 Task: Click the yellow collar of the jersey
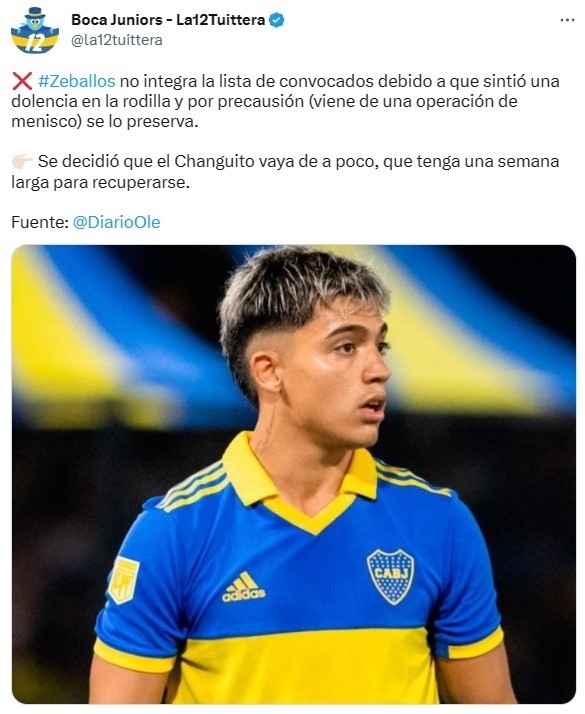[x=300, y=483]
